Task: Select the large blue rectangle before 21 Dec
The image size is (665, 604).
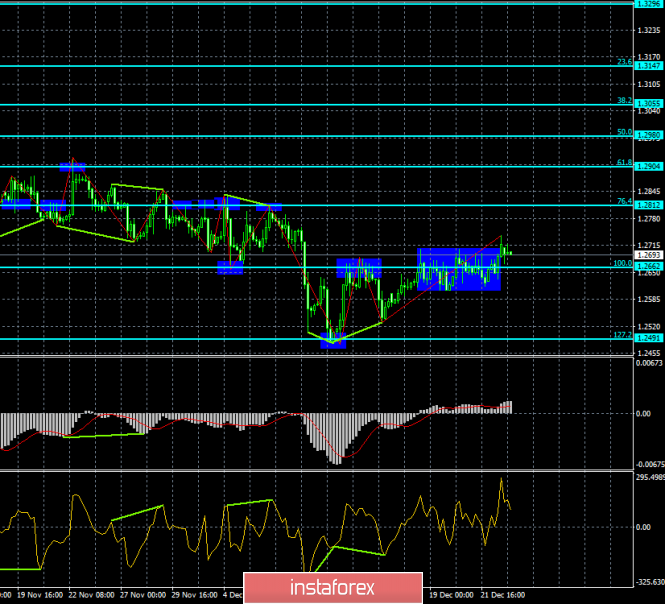Action: (459, 269)
